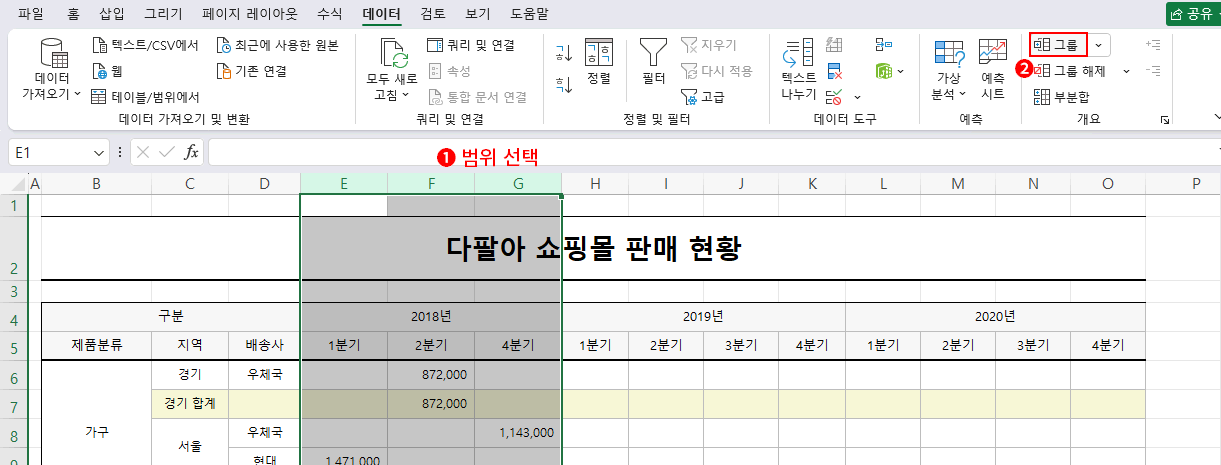Click the data validation icon
Viewport: 1221px width, 465px height.
click(833, 97)
